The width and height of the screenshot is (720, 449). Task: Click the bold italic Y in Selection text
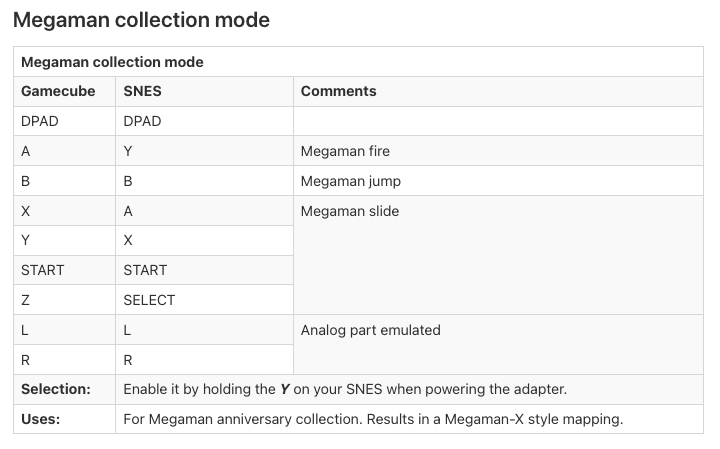click(285, 389)
